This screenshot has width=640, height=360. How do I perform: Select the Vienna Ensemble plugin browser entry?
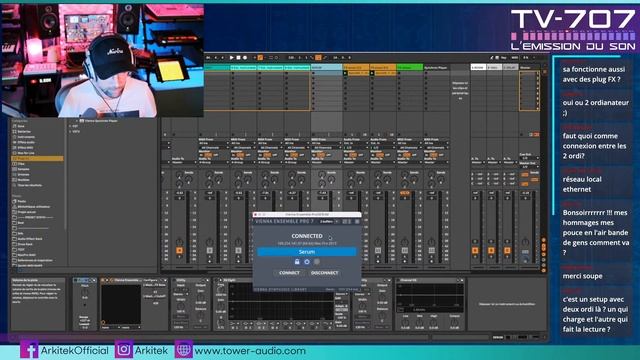coord(98,121)
